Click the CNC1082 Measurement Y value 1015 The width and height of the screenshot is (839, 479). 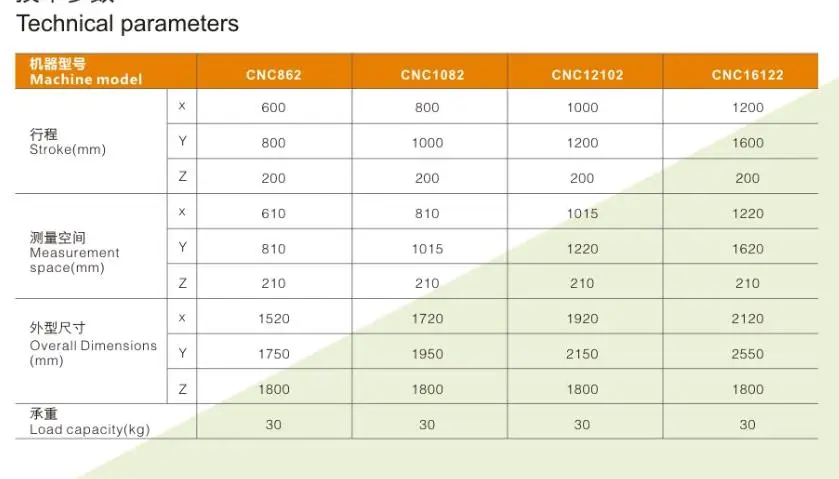[427, 249]
